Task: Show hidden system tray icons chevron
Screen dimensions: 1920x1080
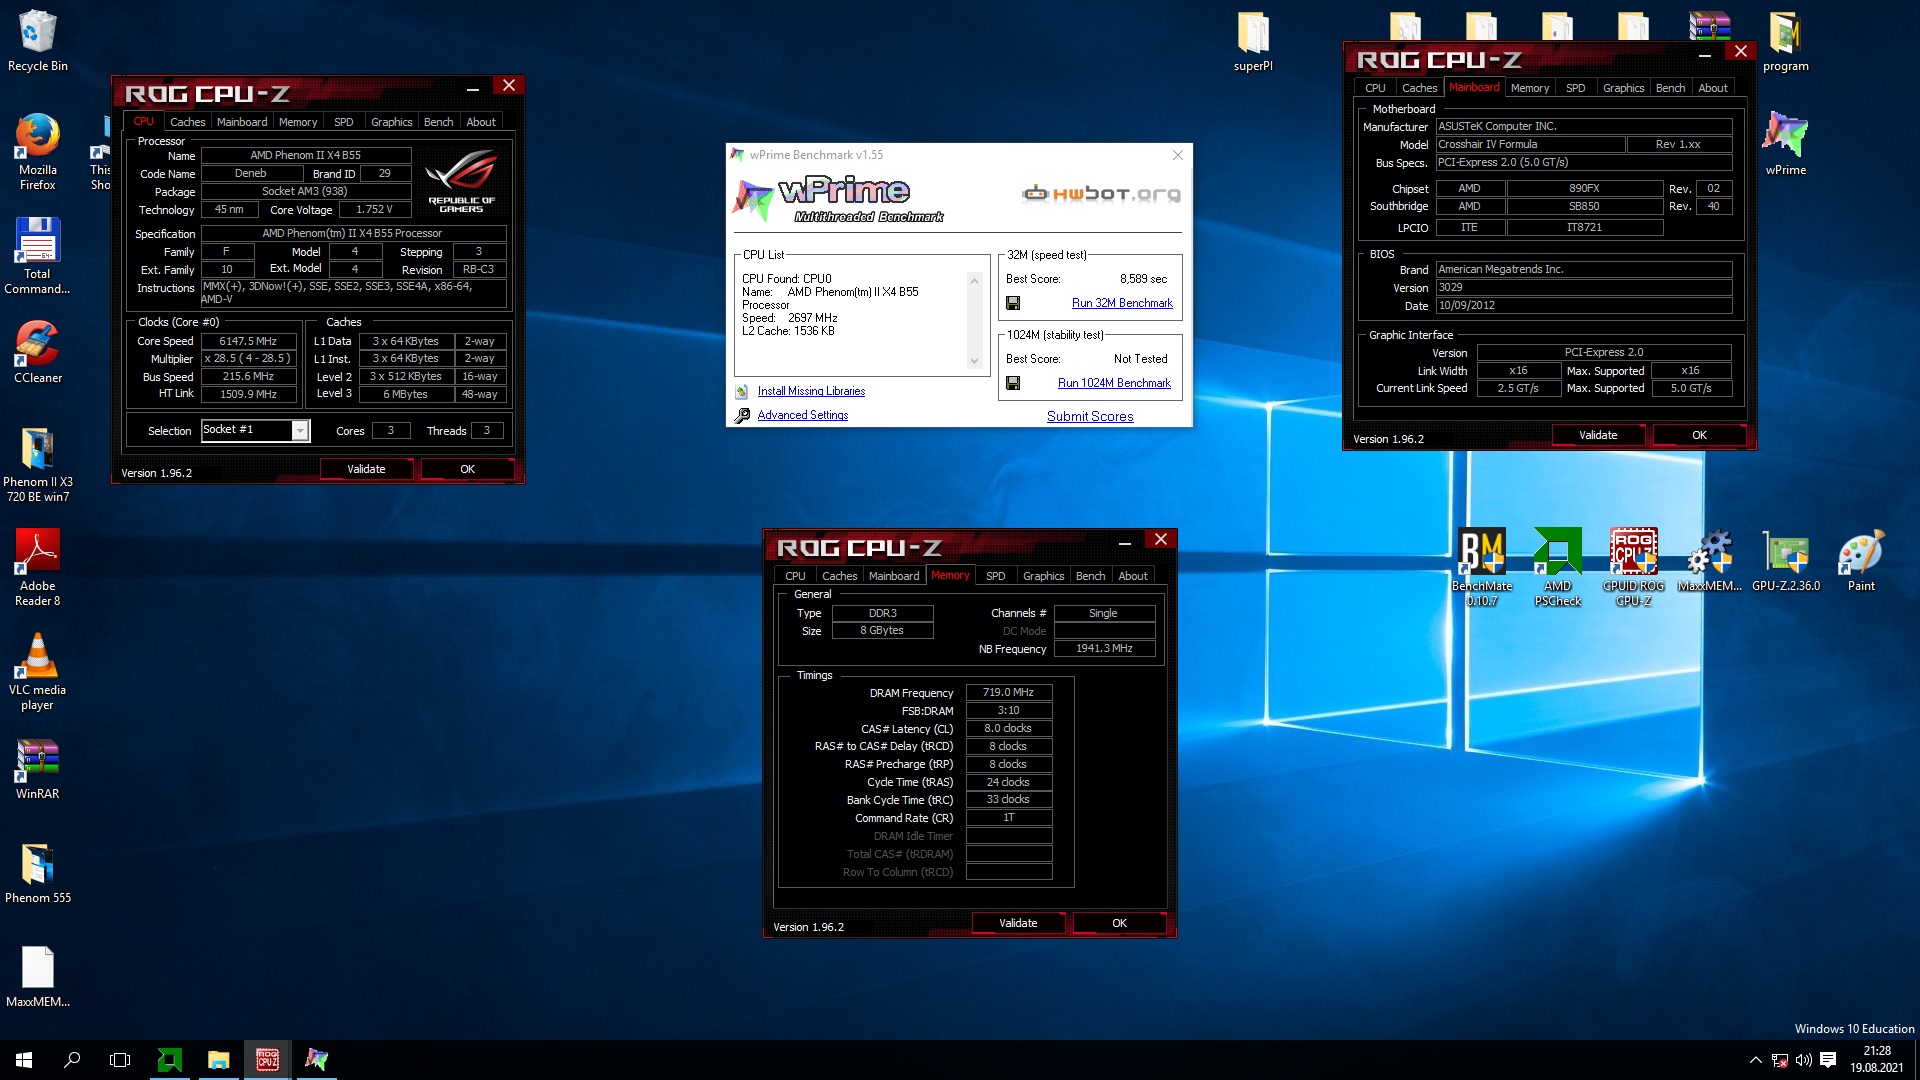Action: (1755, 1060)
